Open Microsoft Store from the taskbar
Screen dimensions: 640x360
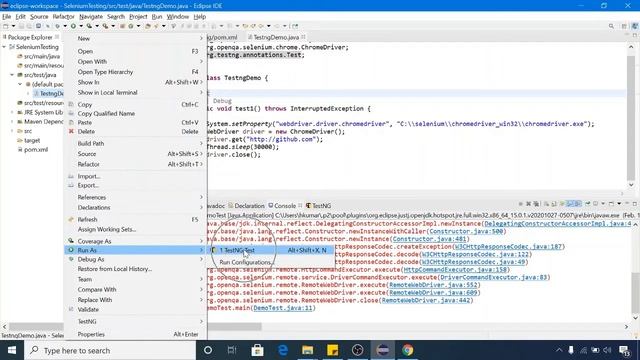click(257, 350)
